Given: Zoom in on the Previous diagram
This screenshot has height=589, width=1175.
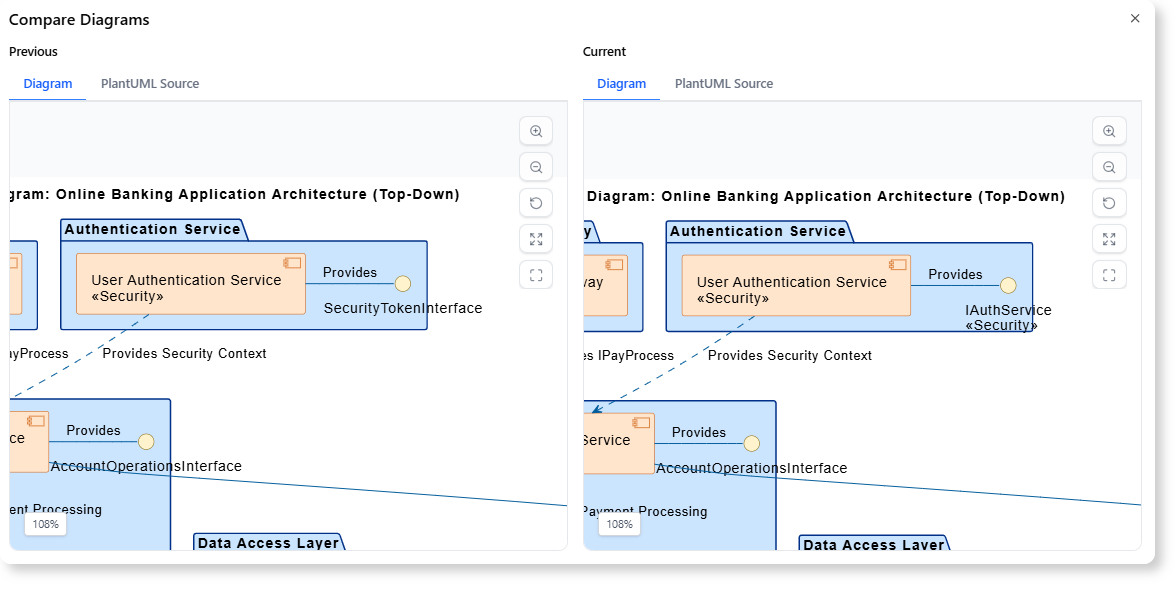Looking at the screenshot, I should [536, 131].
